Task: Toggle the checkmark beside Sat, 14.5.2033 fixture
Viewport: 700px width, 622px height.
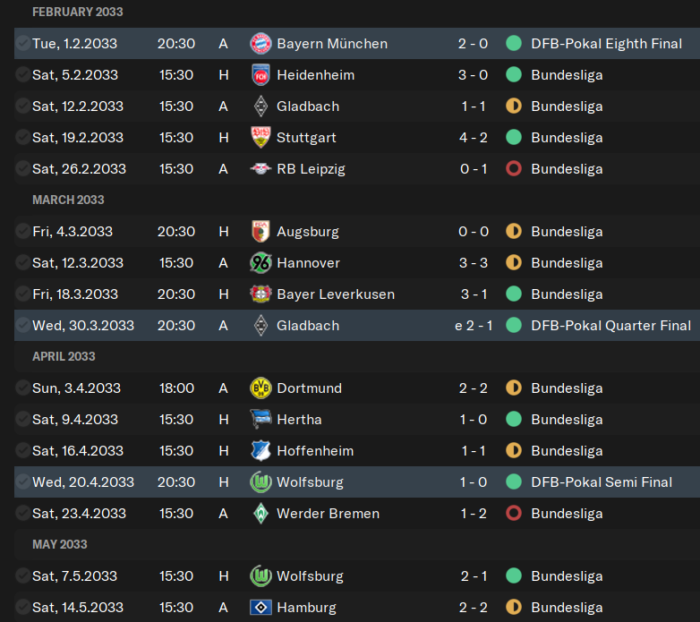Action: 22,607
